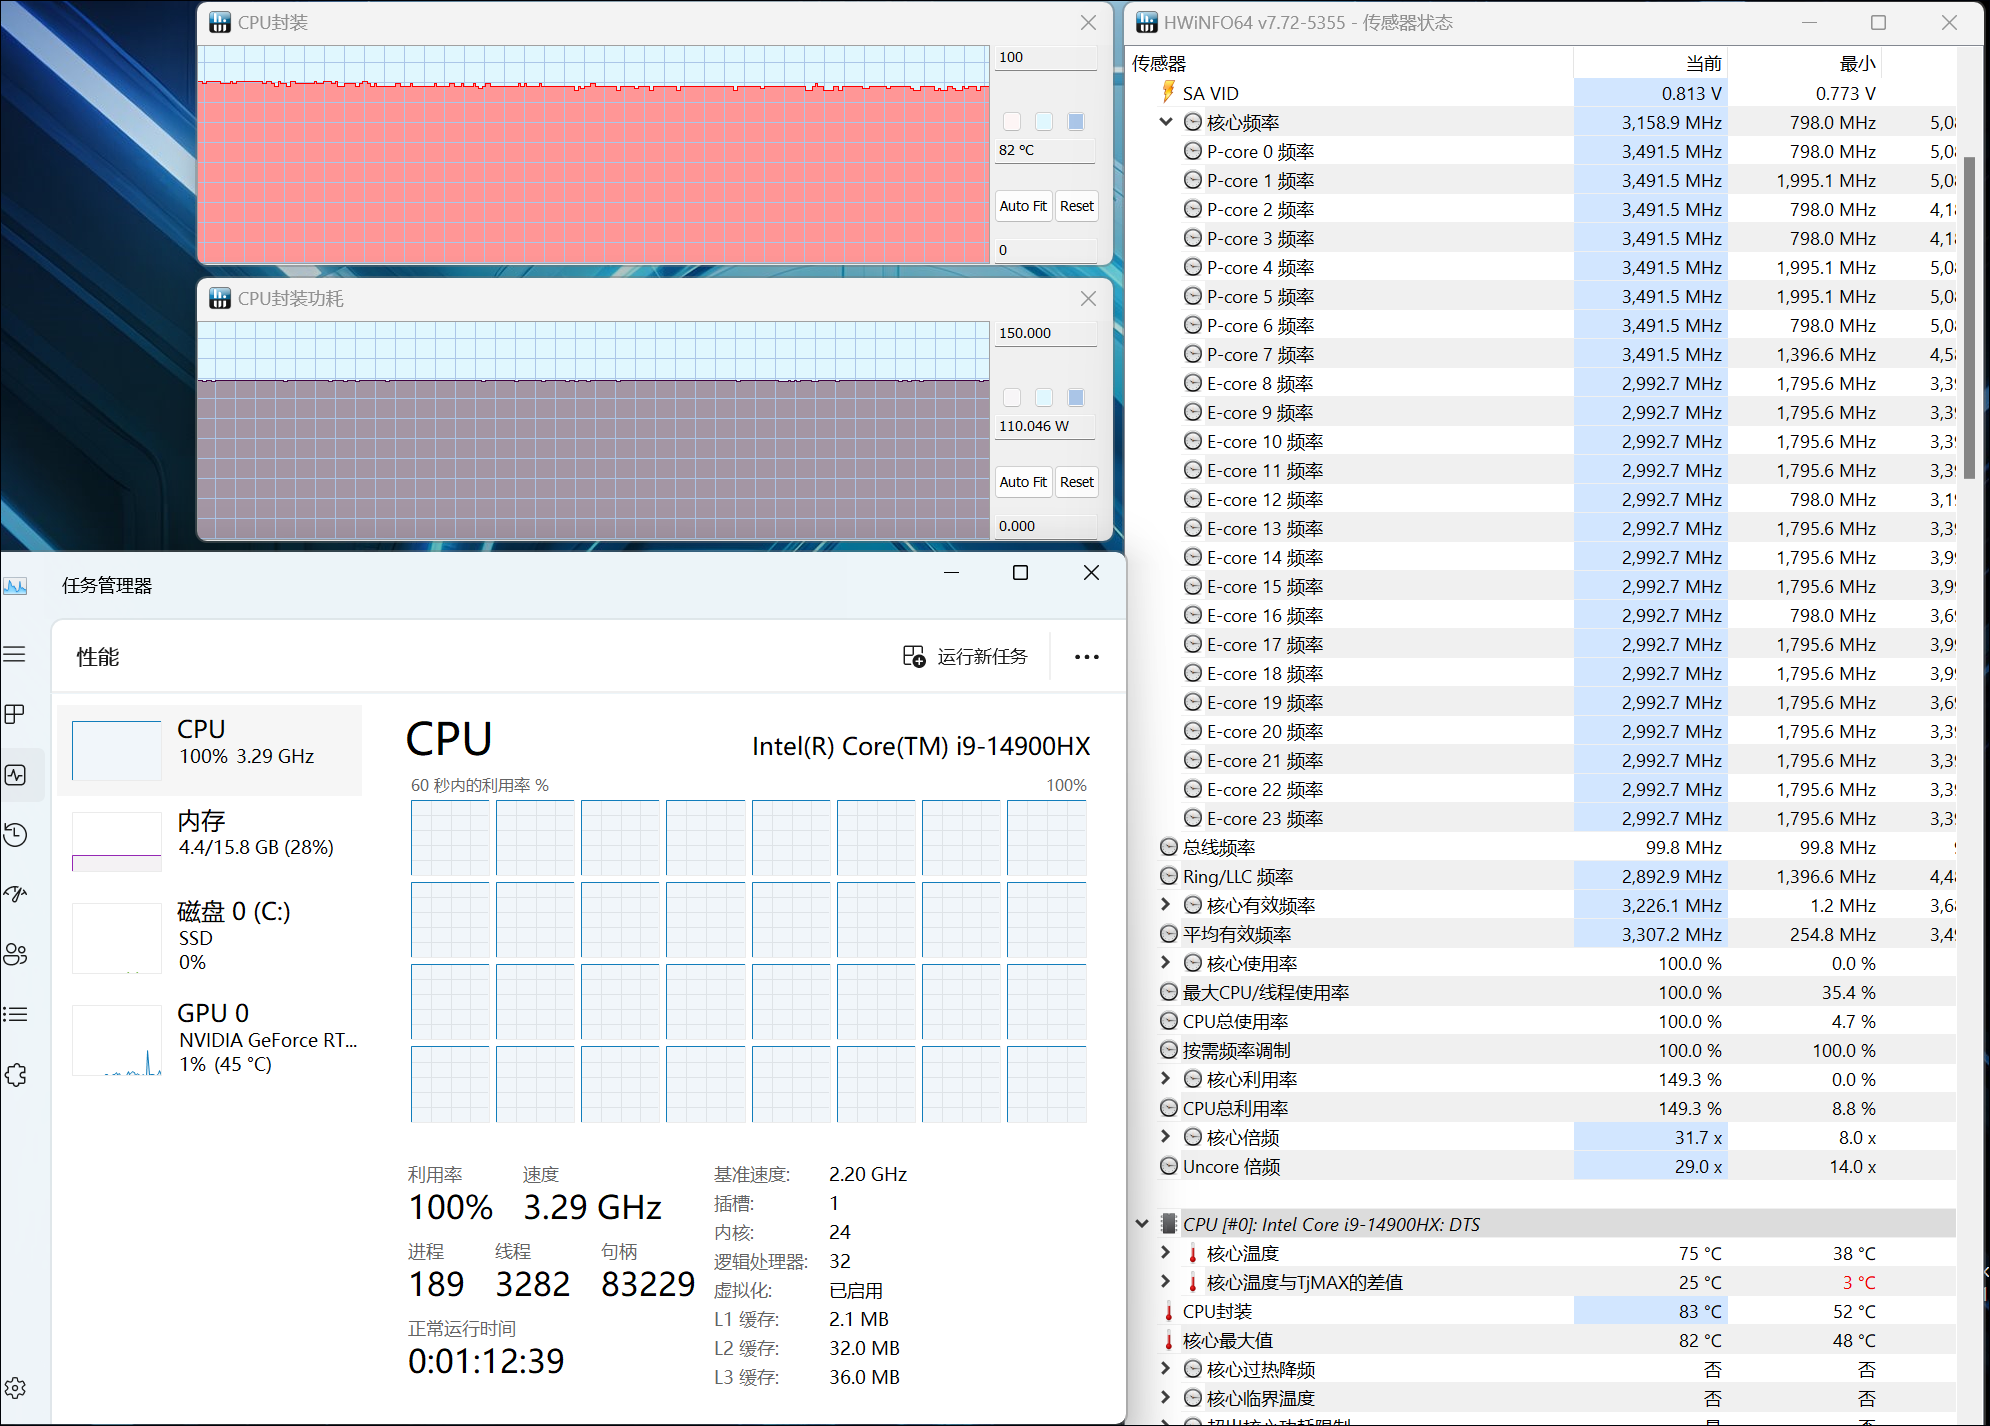Viewport: 1990px width, 1426px height.
Task: Expand the 核心温度 sensor group
Action: click(x=1166, y=1253)
